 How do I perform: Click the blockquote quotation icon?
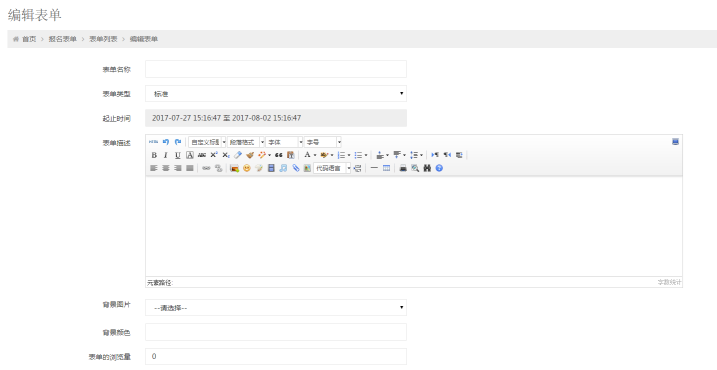[278, 155]
